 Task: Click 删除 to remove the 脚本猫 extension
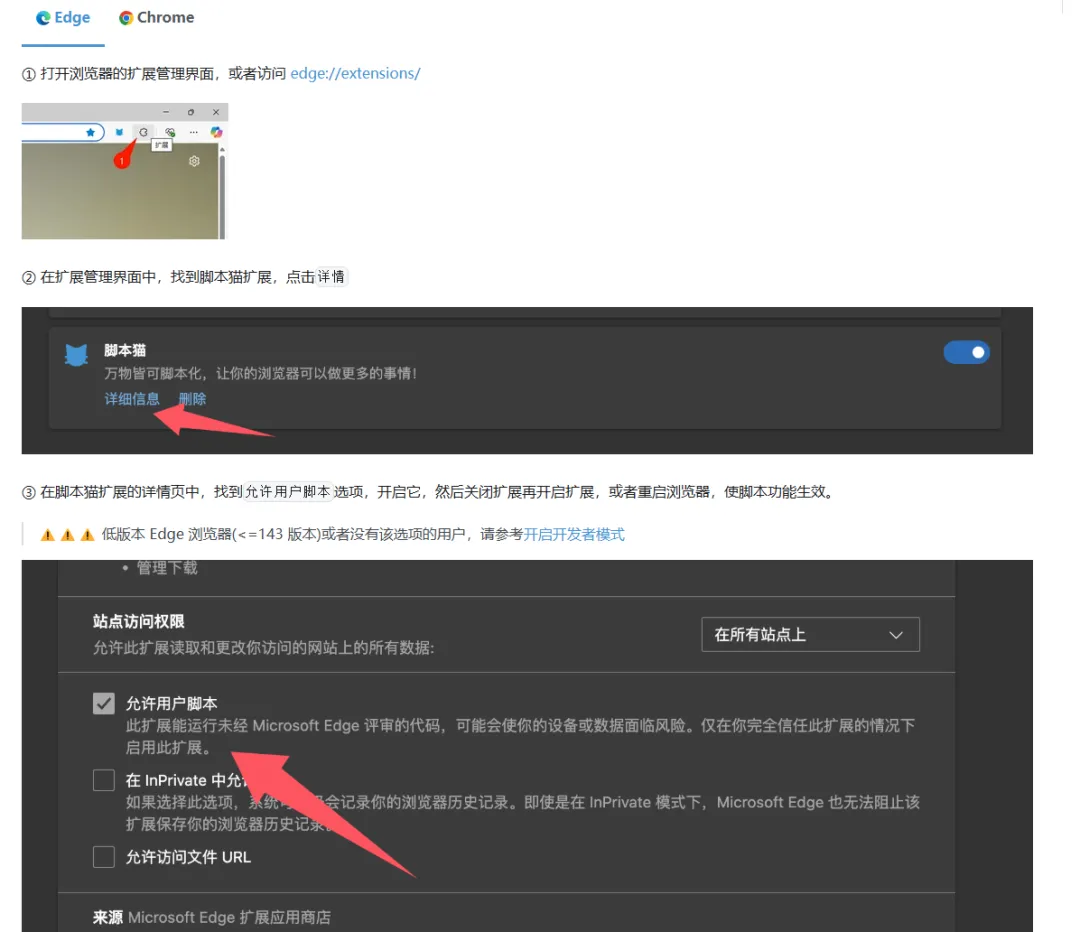[x=192, y=399]
